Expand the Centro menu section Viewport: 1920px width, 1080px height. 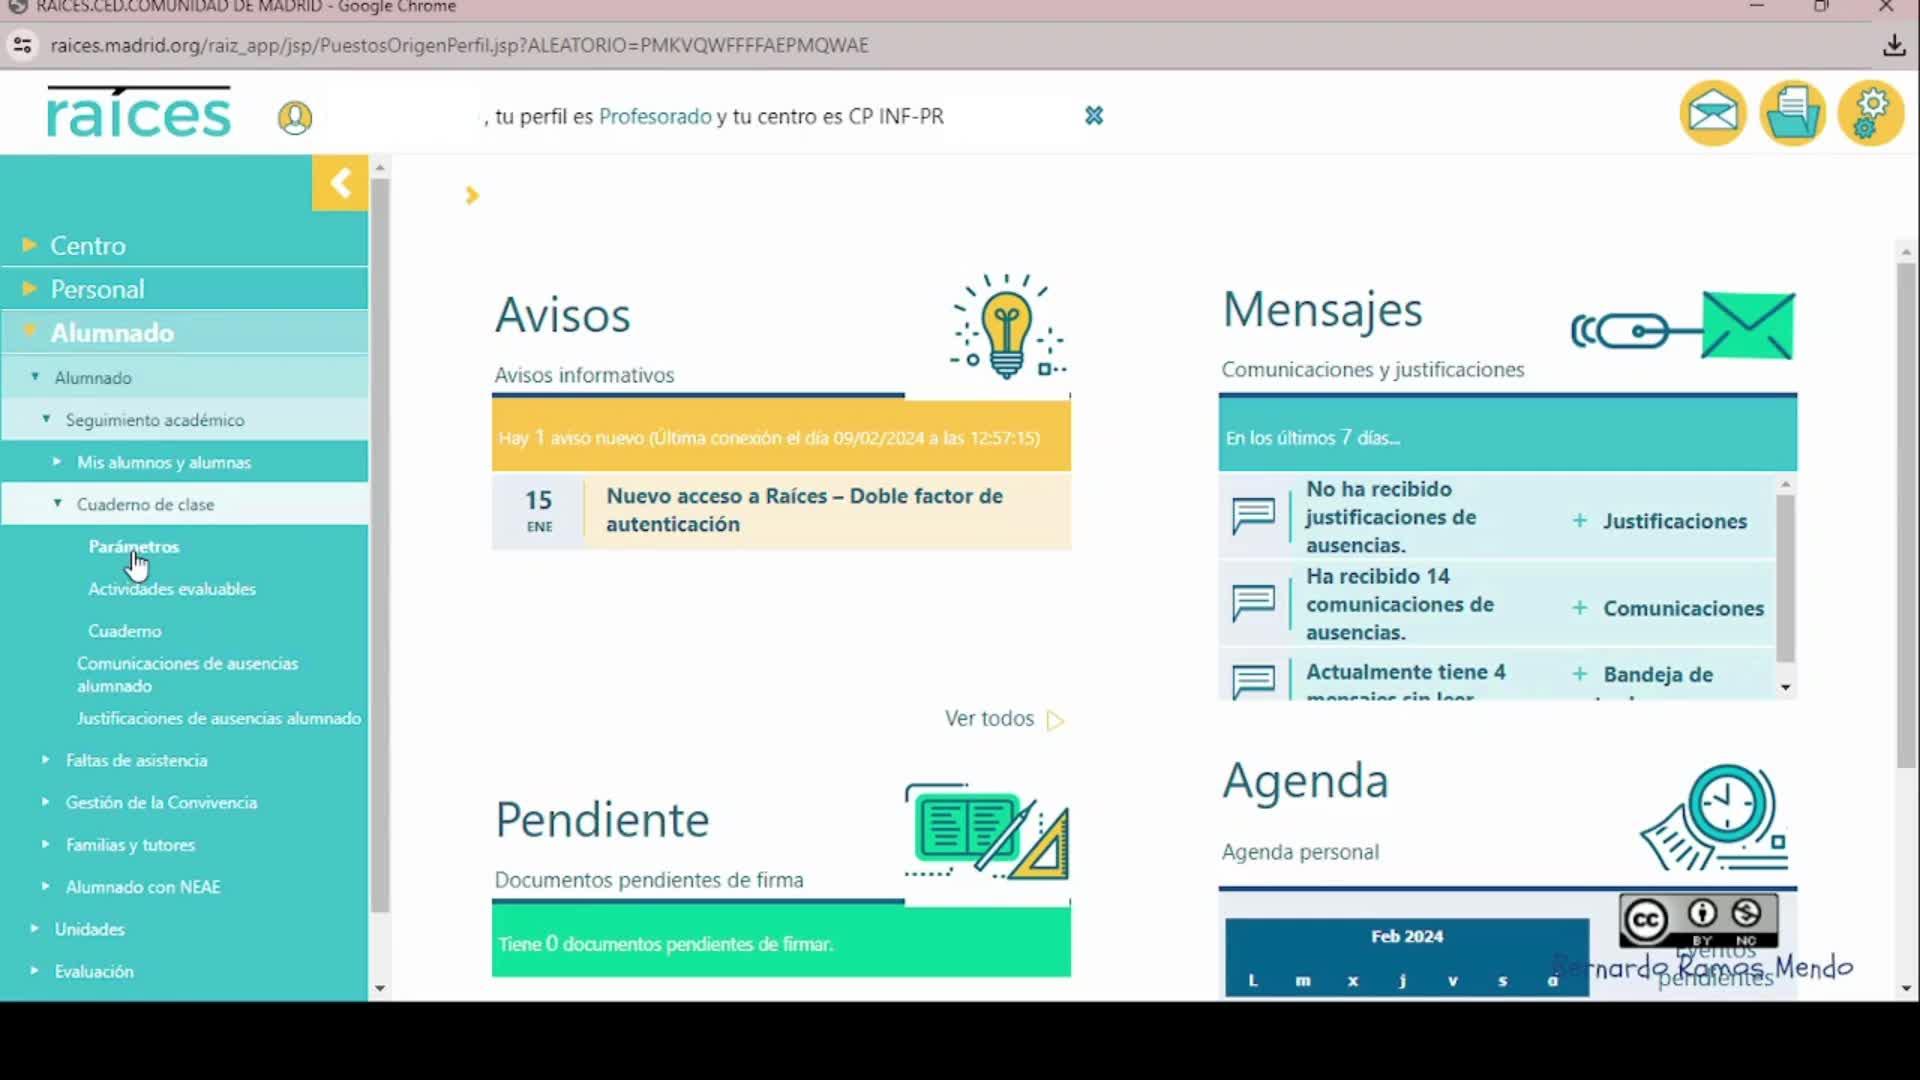(88, 245)
